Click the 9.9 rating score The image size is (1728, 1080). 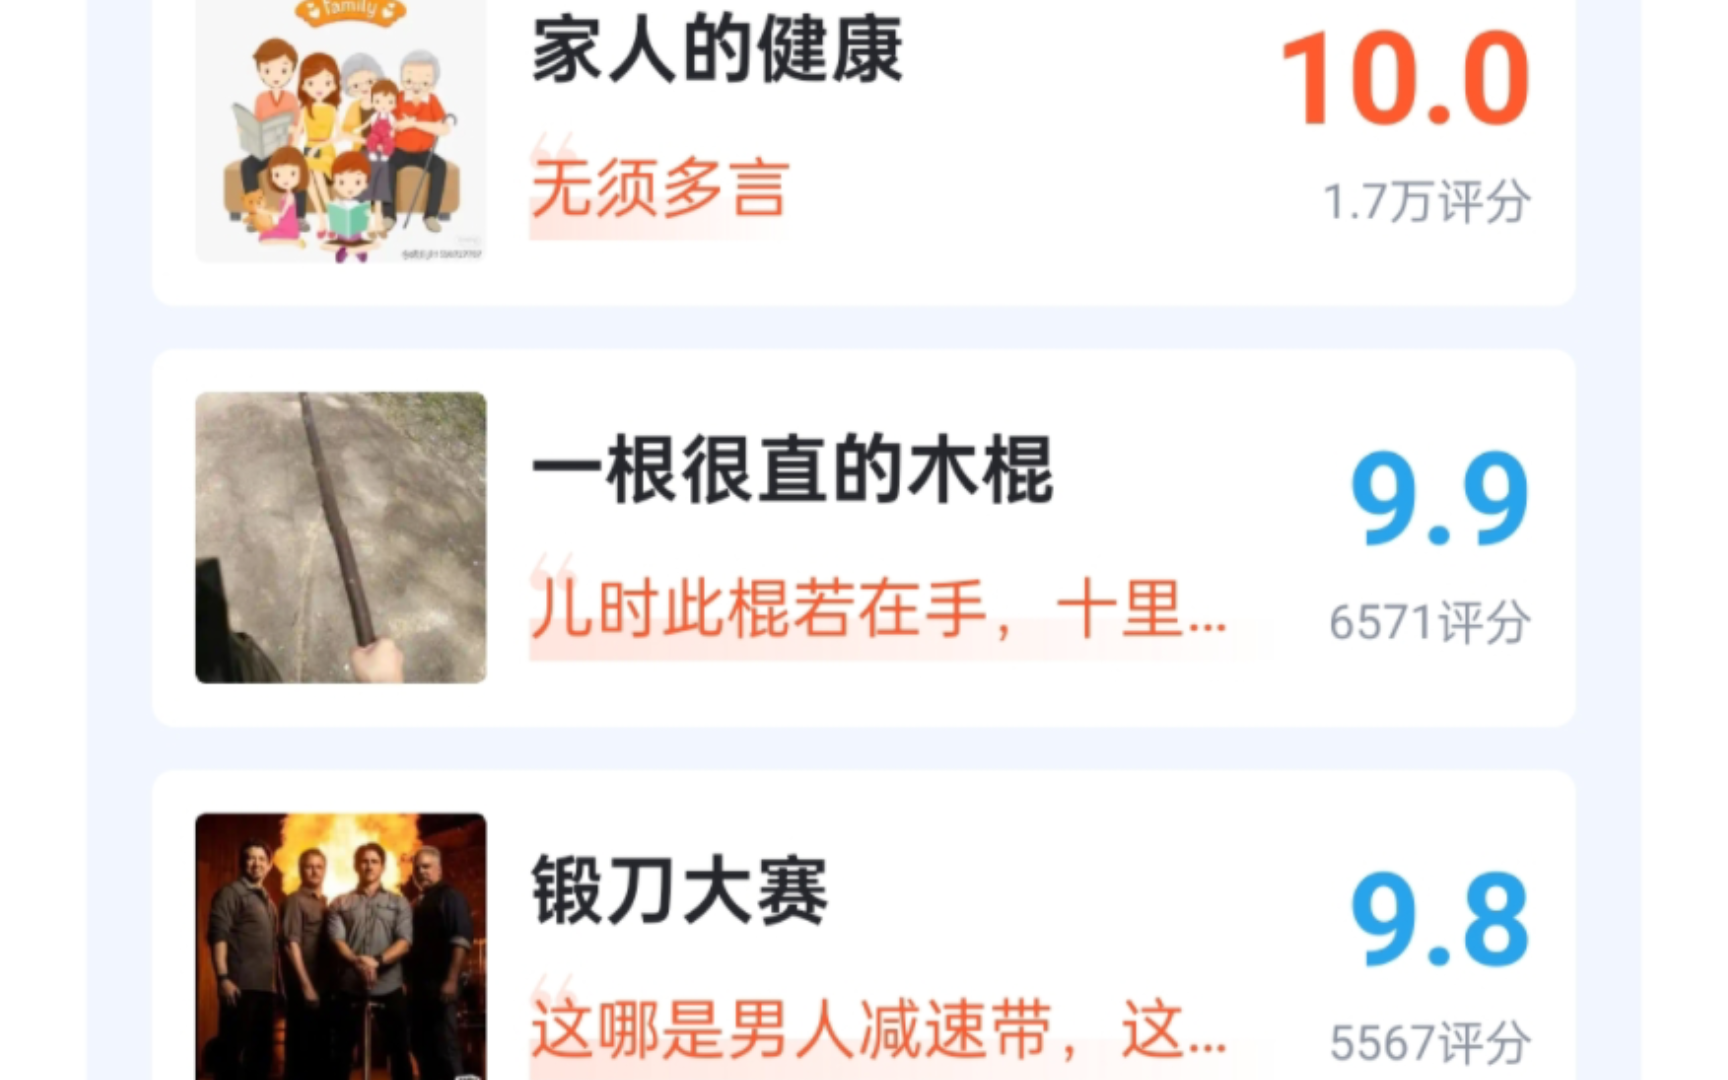[x=1439, y=498]
